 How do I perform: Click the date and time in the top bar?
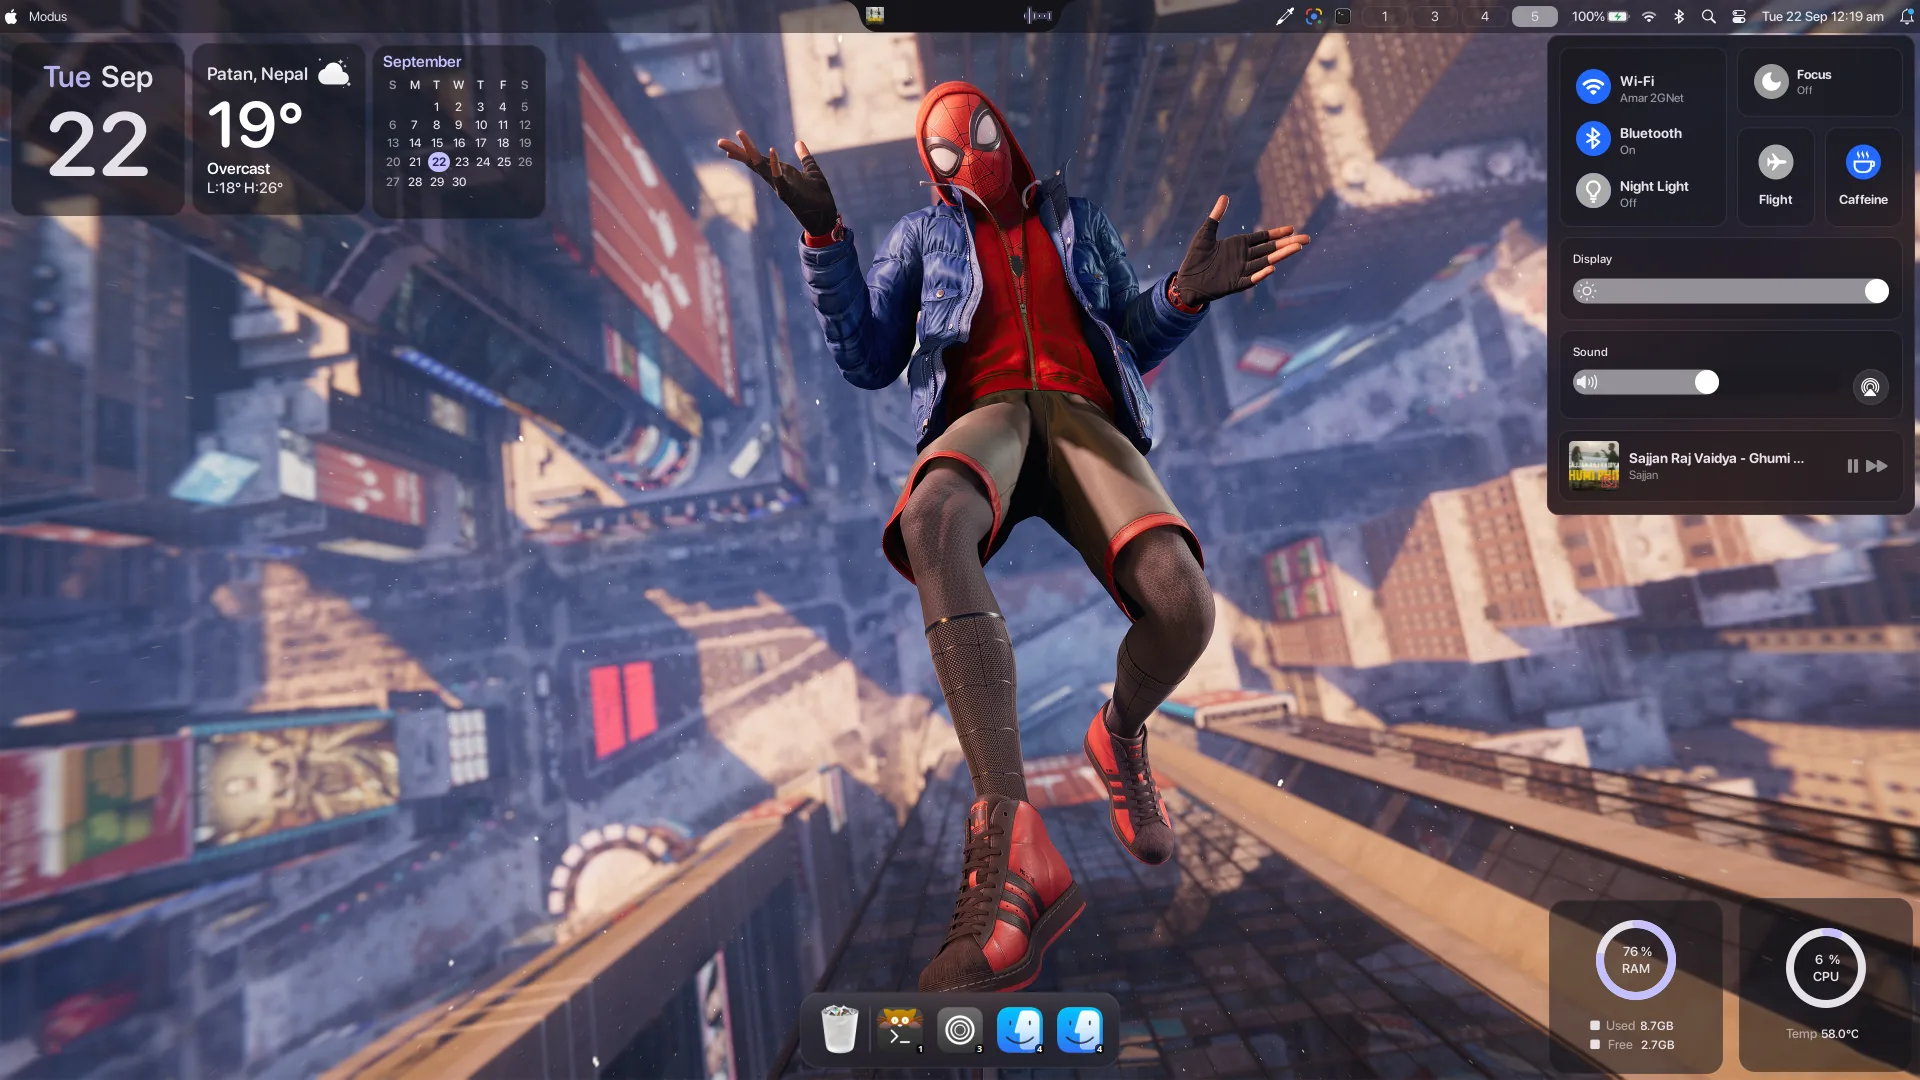coord(1823,16)
